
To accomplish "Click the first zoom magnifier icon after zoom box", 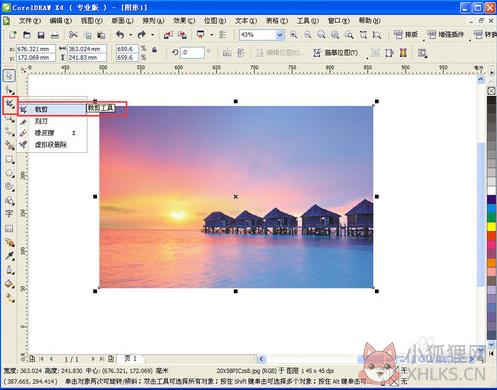I will [x=294, y=35].
